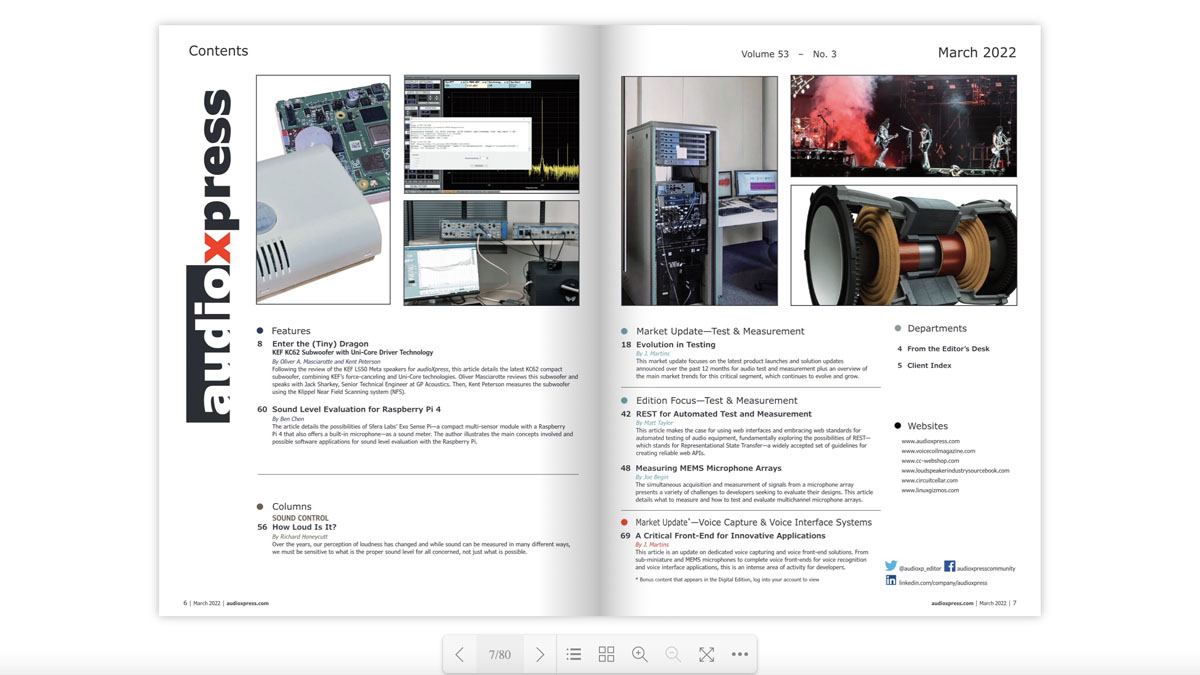Click the 'Volume 53' text
This screenshot has height=675, width=1200.
tap(765, 54)
